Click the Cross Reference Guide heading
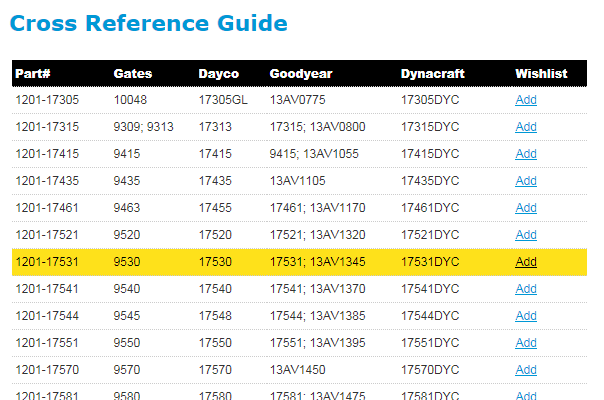 coord(149,23)
